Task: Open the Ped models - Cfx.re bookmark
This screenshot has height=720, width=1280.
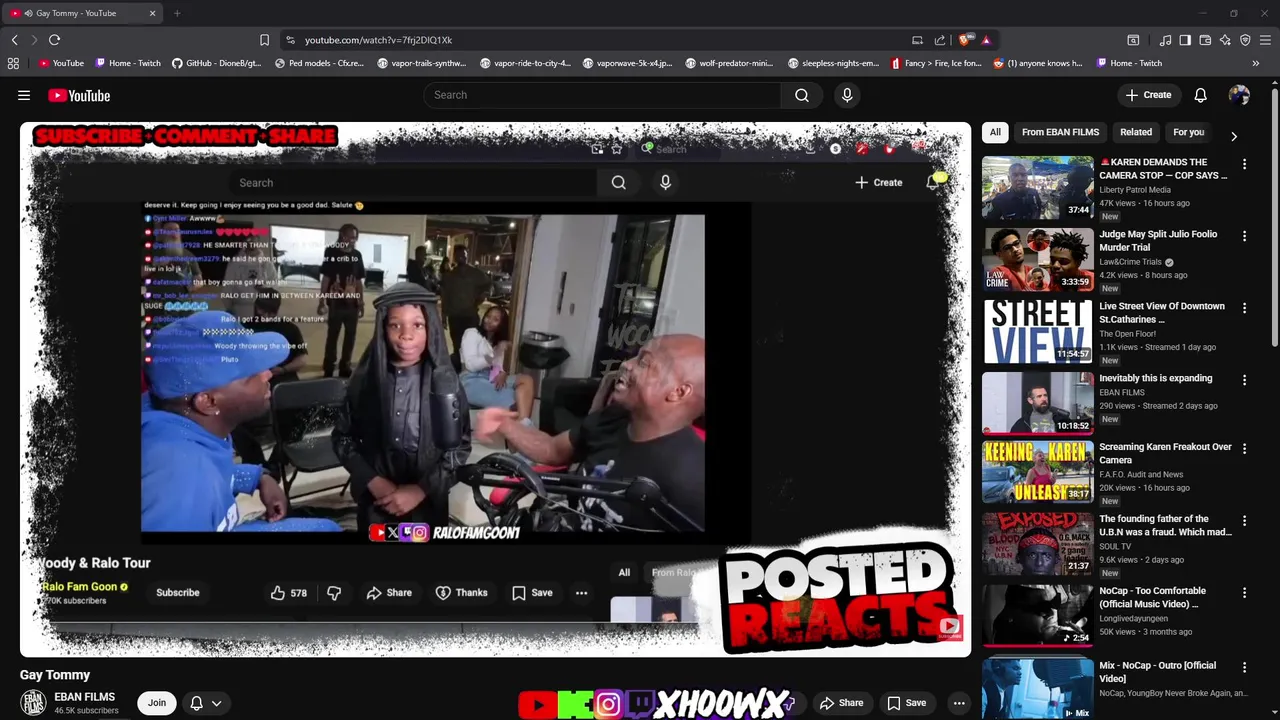Action: click(319, 63)
